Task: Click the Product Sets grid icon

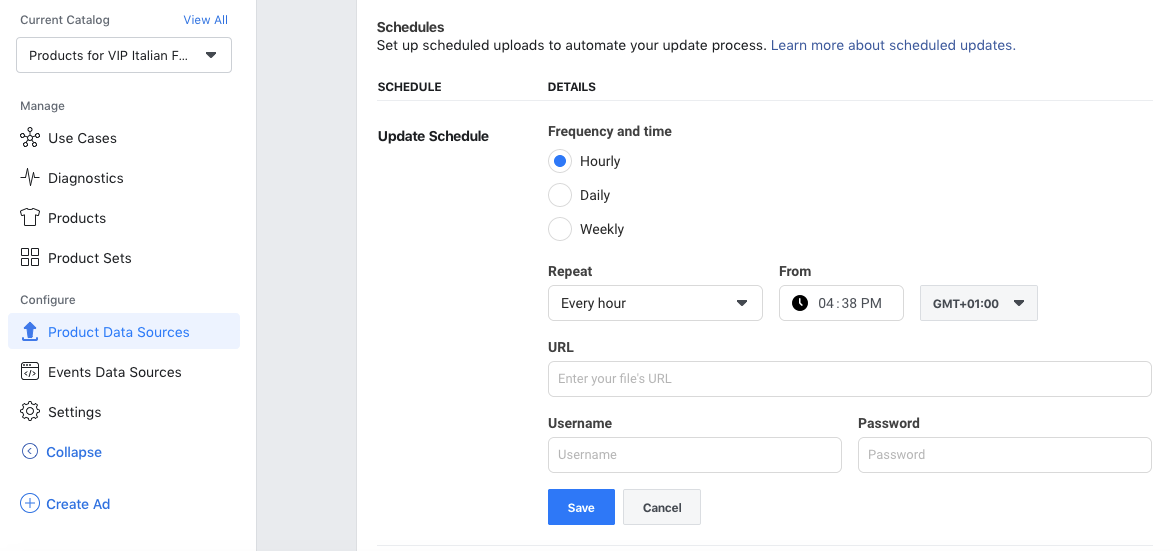Action: coord(30,258)
